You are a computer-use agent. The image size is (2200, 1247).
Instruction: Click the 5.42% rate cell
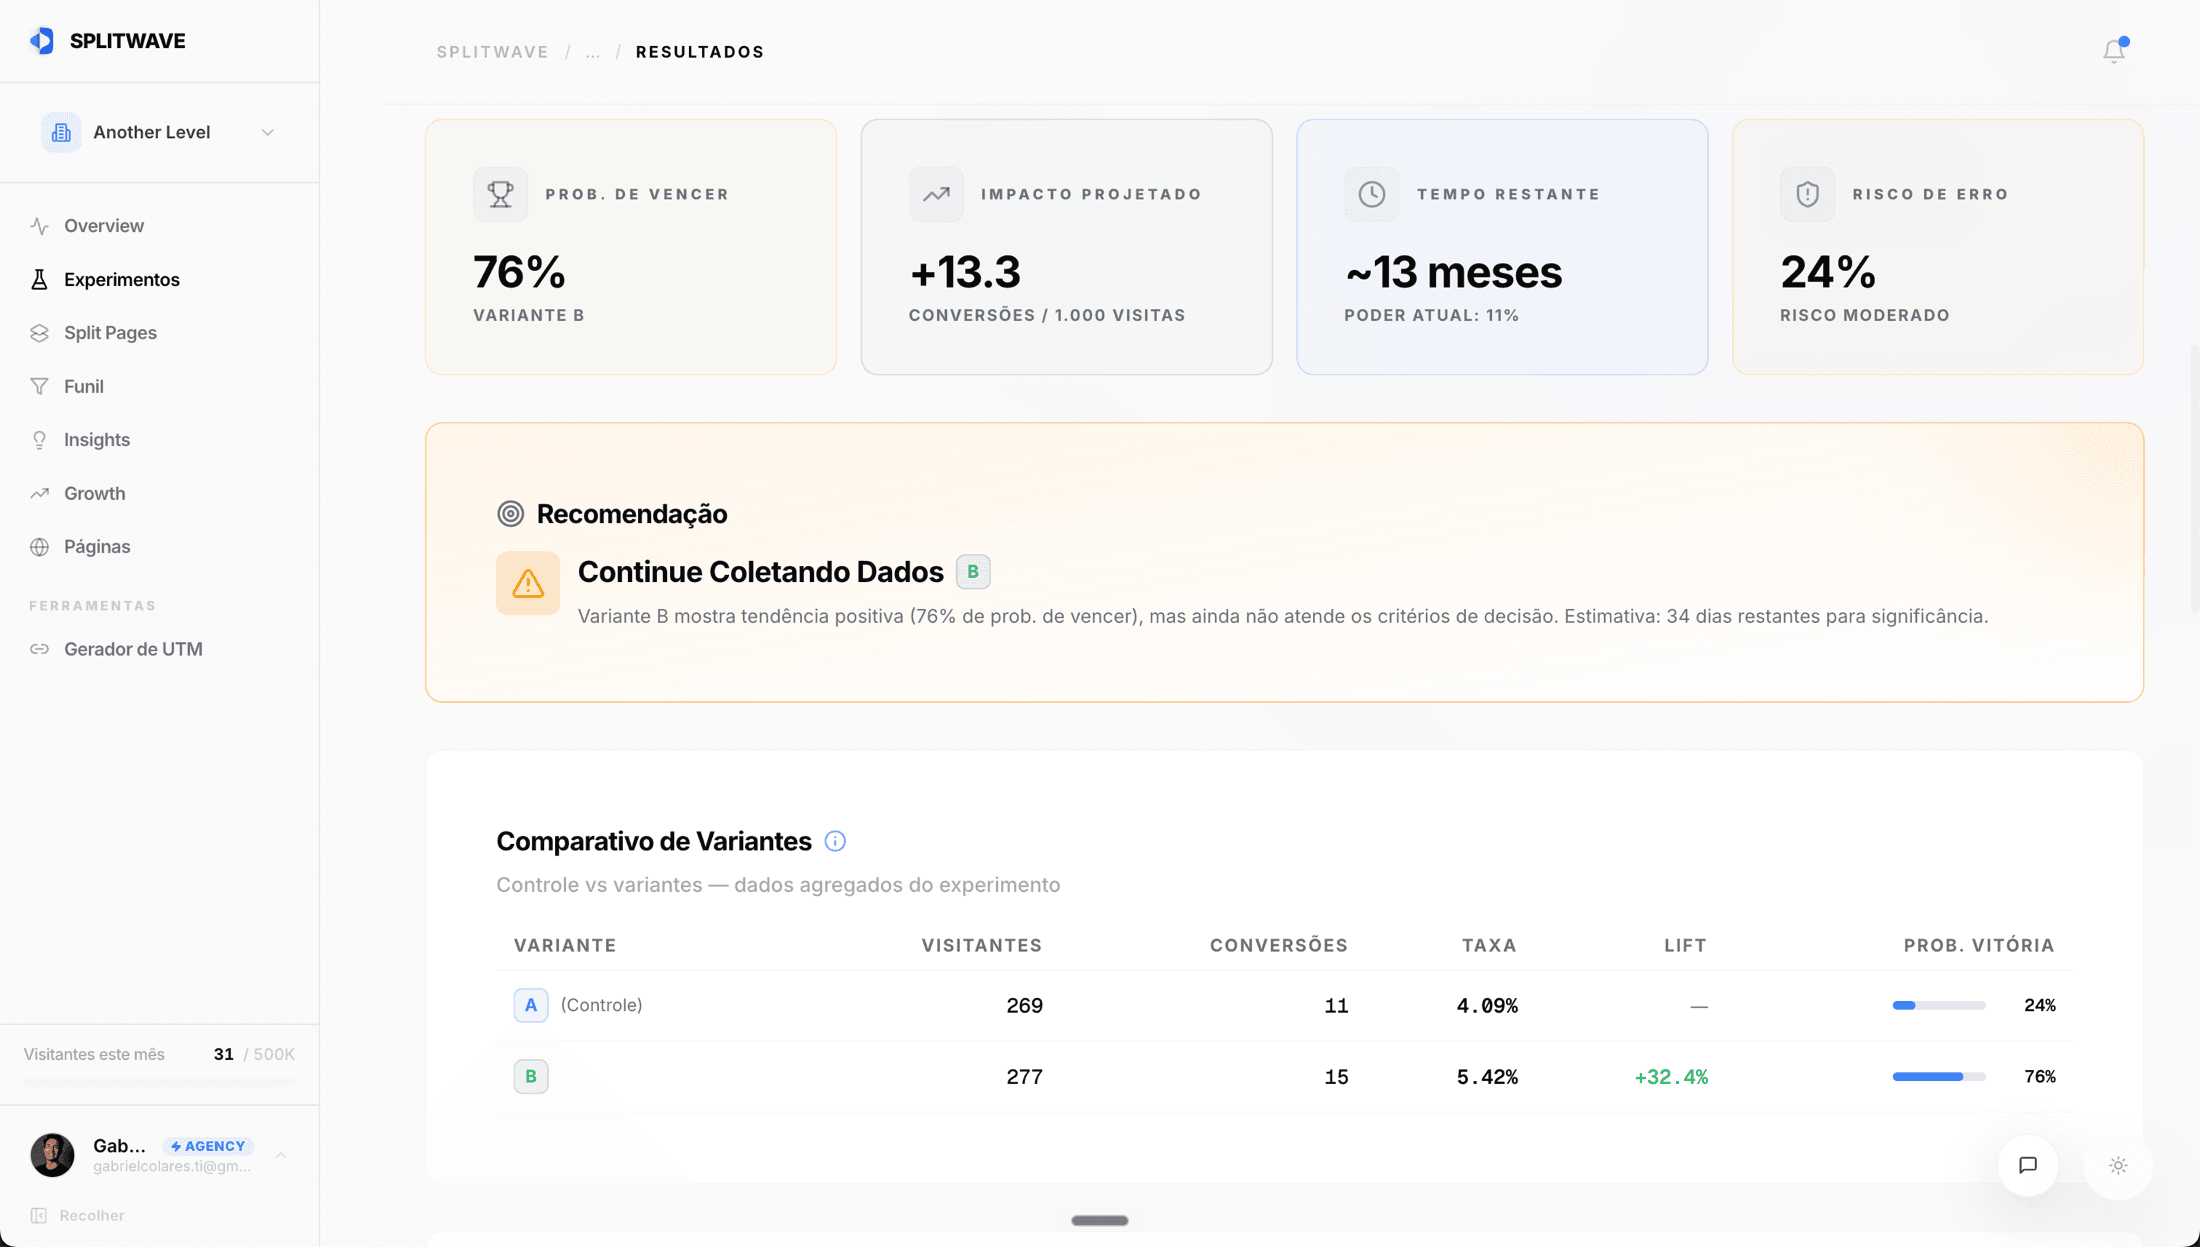pyautogui.click(x=1487, y=1077)
